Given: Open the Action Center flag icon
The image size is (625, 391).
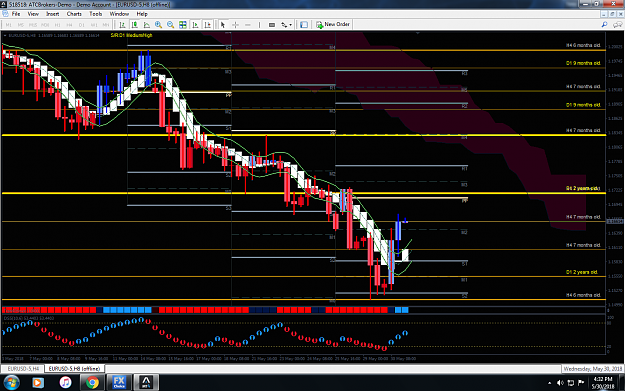Looking at the screenshot, I should 581,383.
